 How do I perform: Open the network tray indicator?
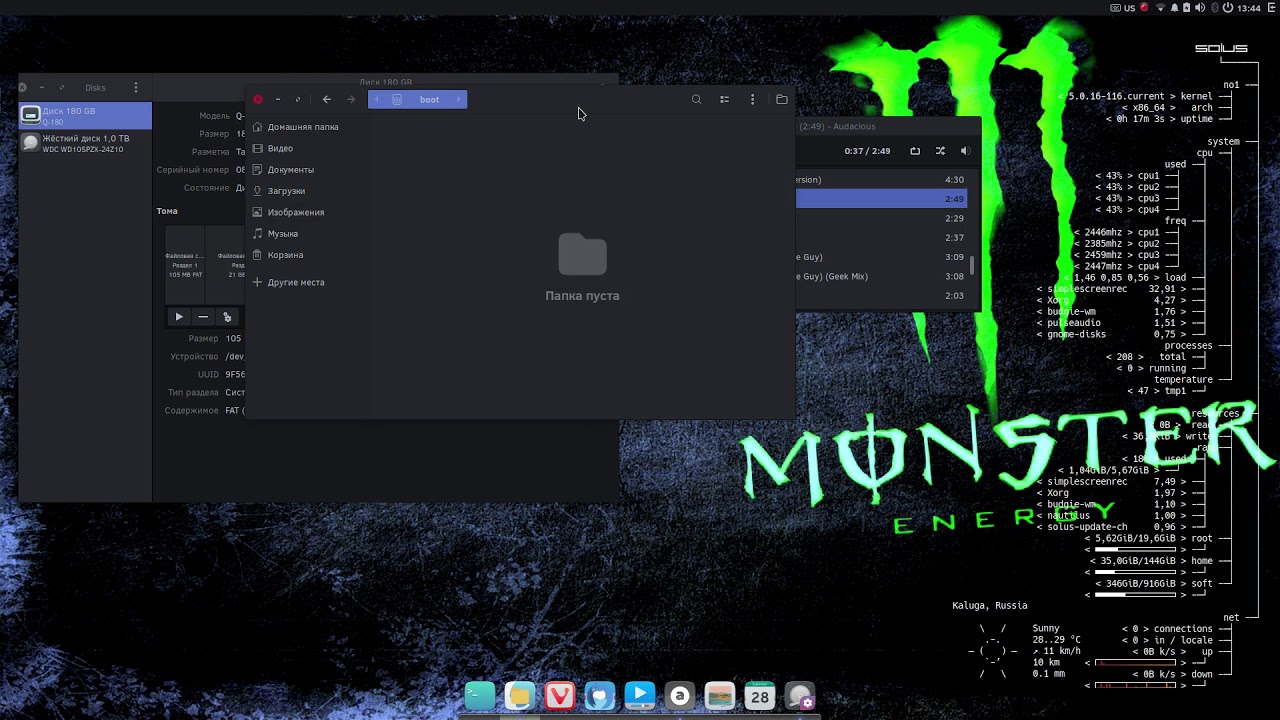pos(1161,8)
